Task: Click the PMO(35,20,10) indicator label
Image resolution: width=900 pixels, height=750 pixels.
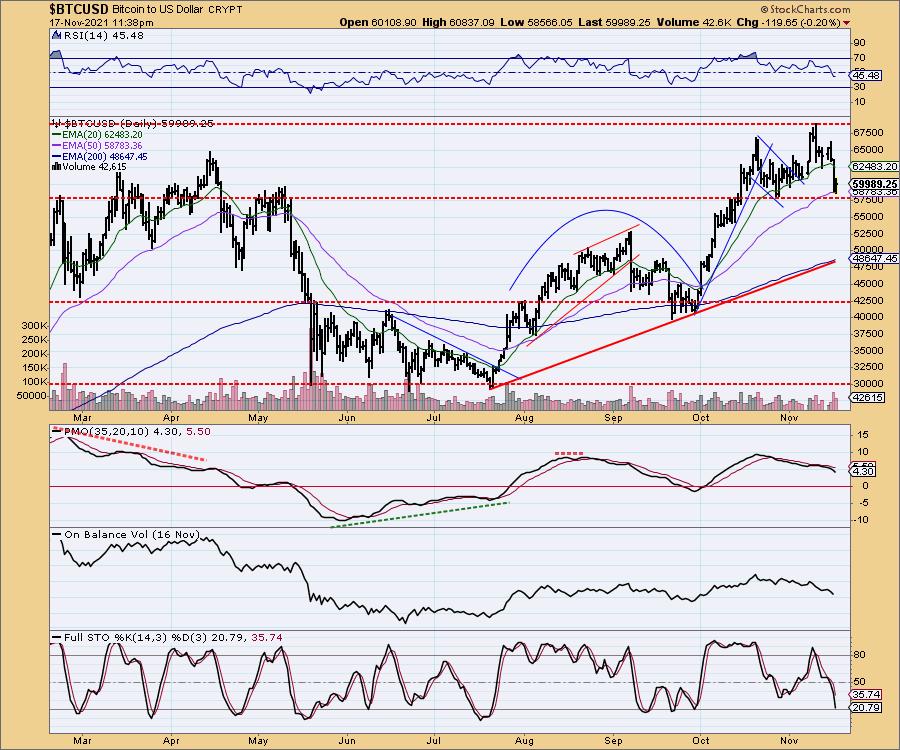Action: tap(106, 432)
